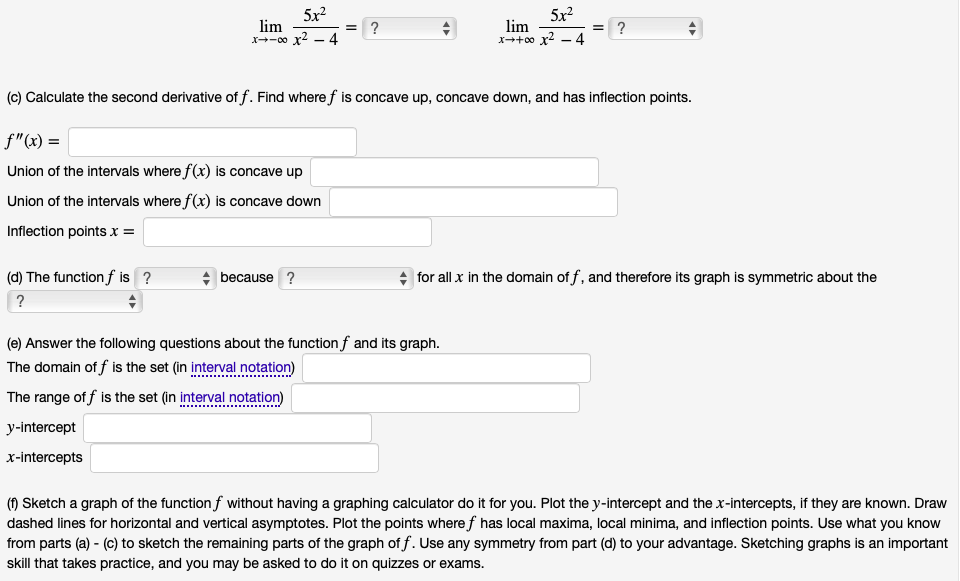Click the domain of f answer box
Screen dimensions: 960x581
point(445,367)
